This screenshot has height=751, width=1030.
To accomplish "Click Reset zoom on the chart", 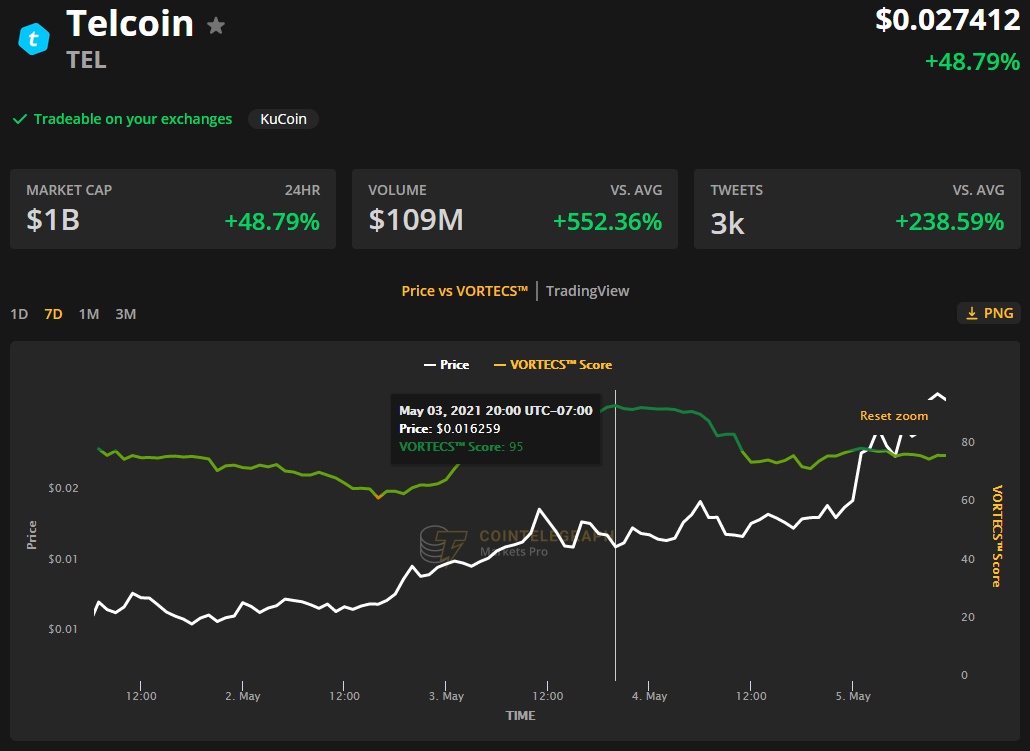I will click(894, 416).
